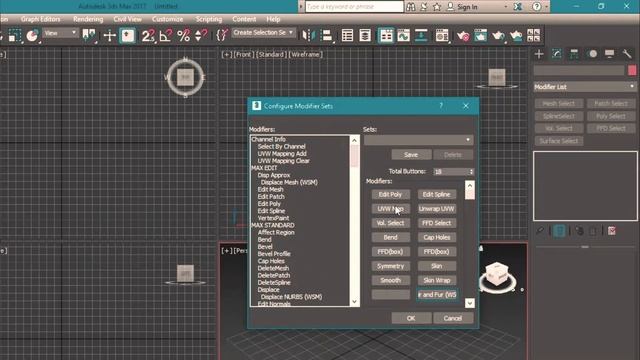The image size is (640, 360).
Task: Open the Layer Explorer icon
Action: (365, 36)
